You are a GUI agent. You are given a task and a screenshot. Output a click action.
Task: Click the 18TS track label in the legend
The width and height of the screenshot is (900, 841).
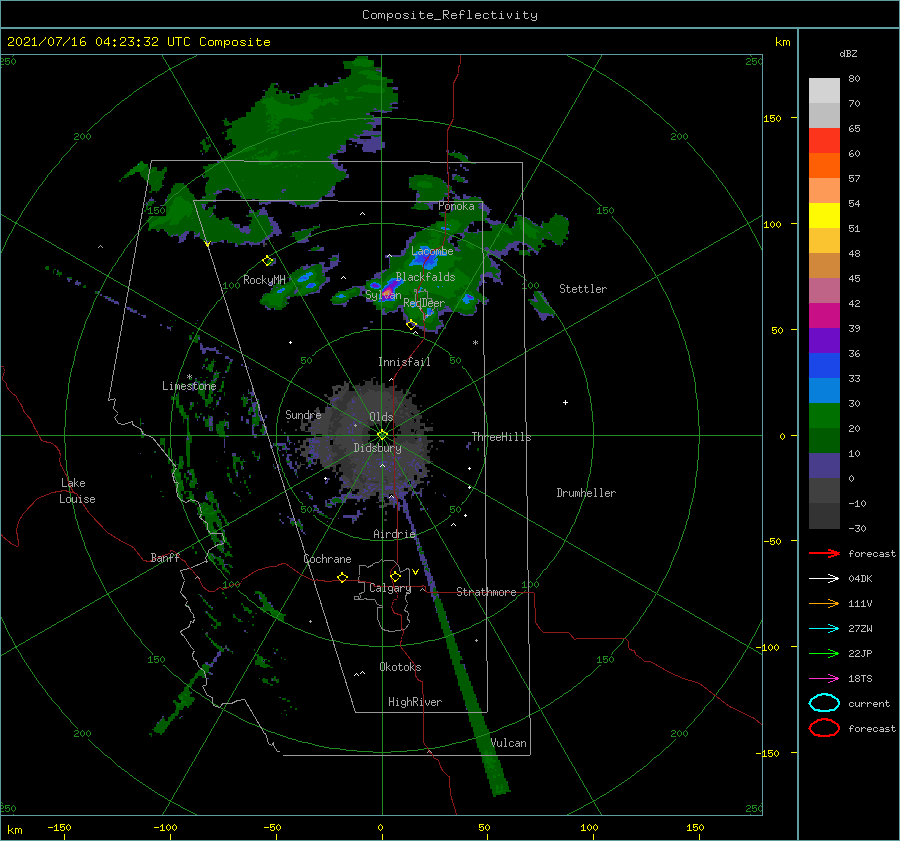click(860, 679)
